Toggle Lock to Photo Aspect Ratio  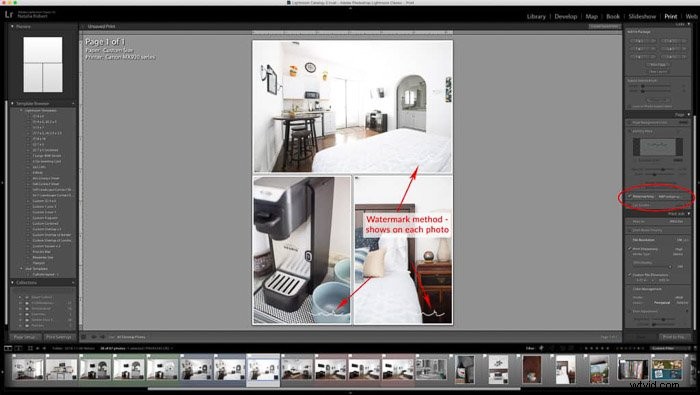click(x=630, y=107)
